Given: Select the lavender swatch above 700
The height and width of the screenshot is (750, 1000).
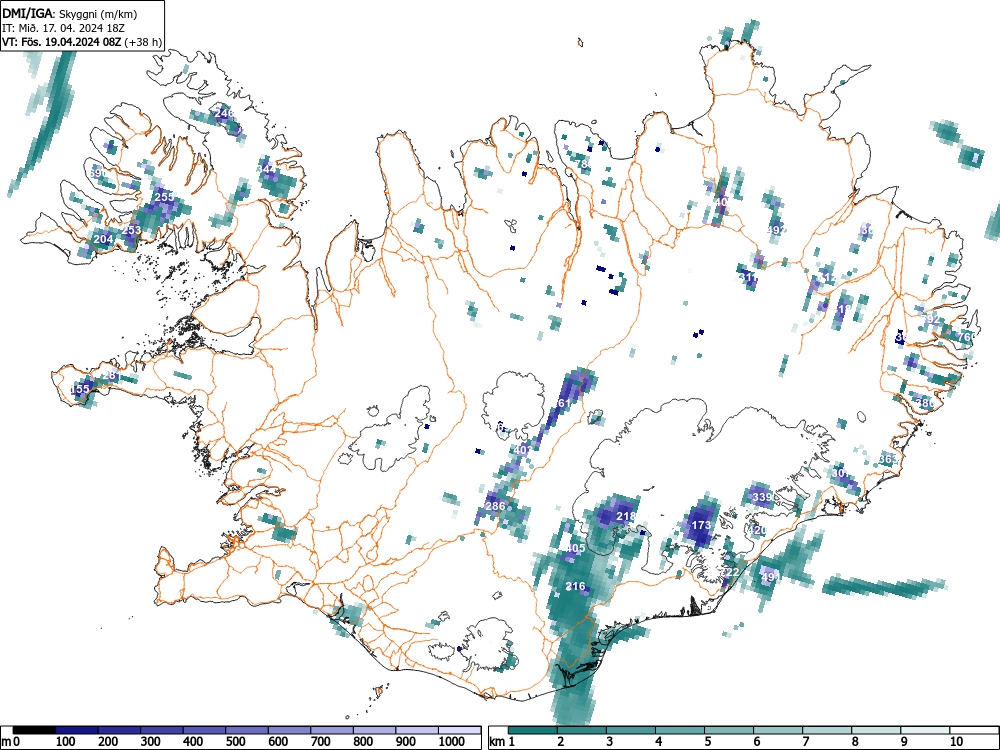Looking at the screenshot, I should 332,730.
